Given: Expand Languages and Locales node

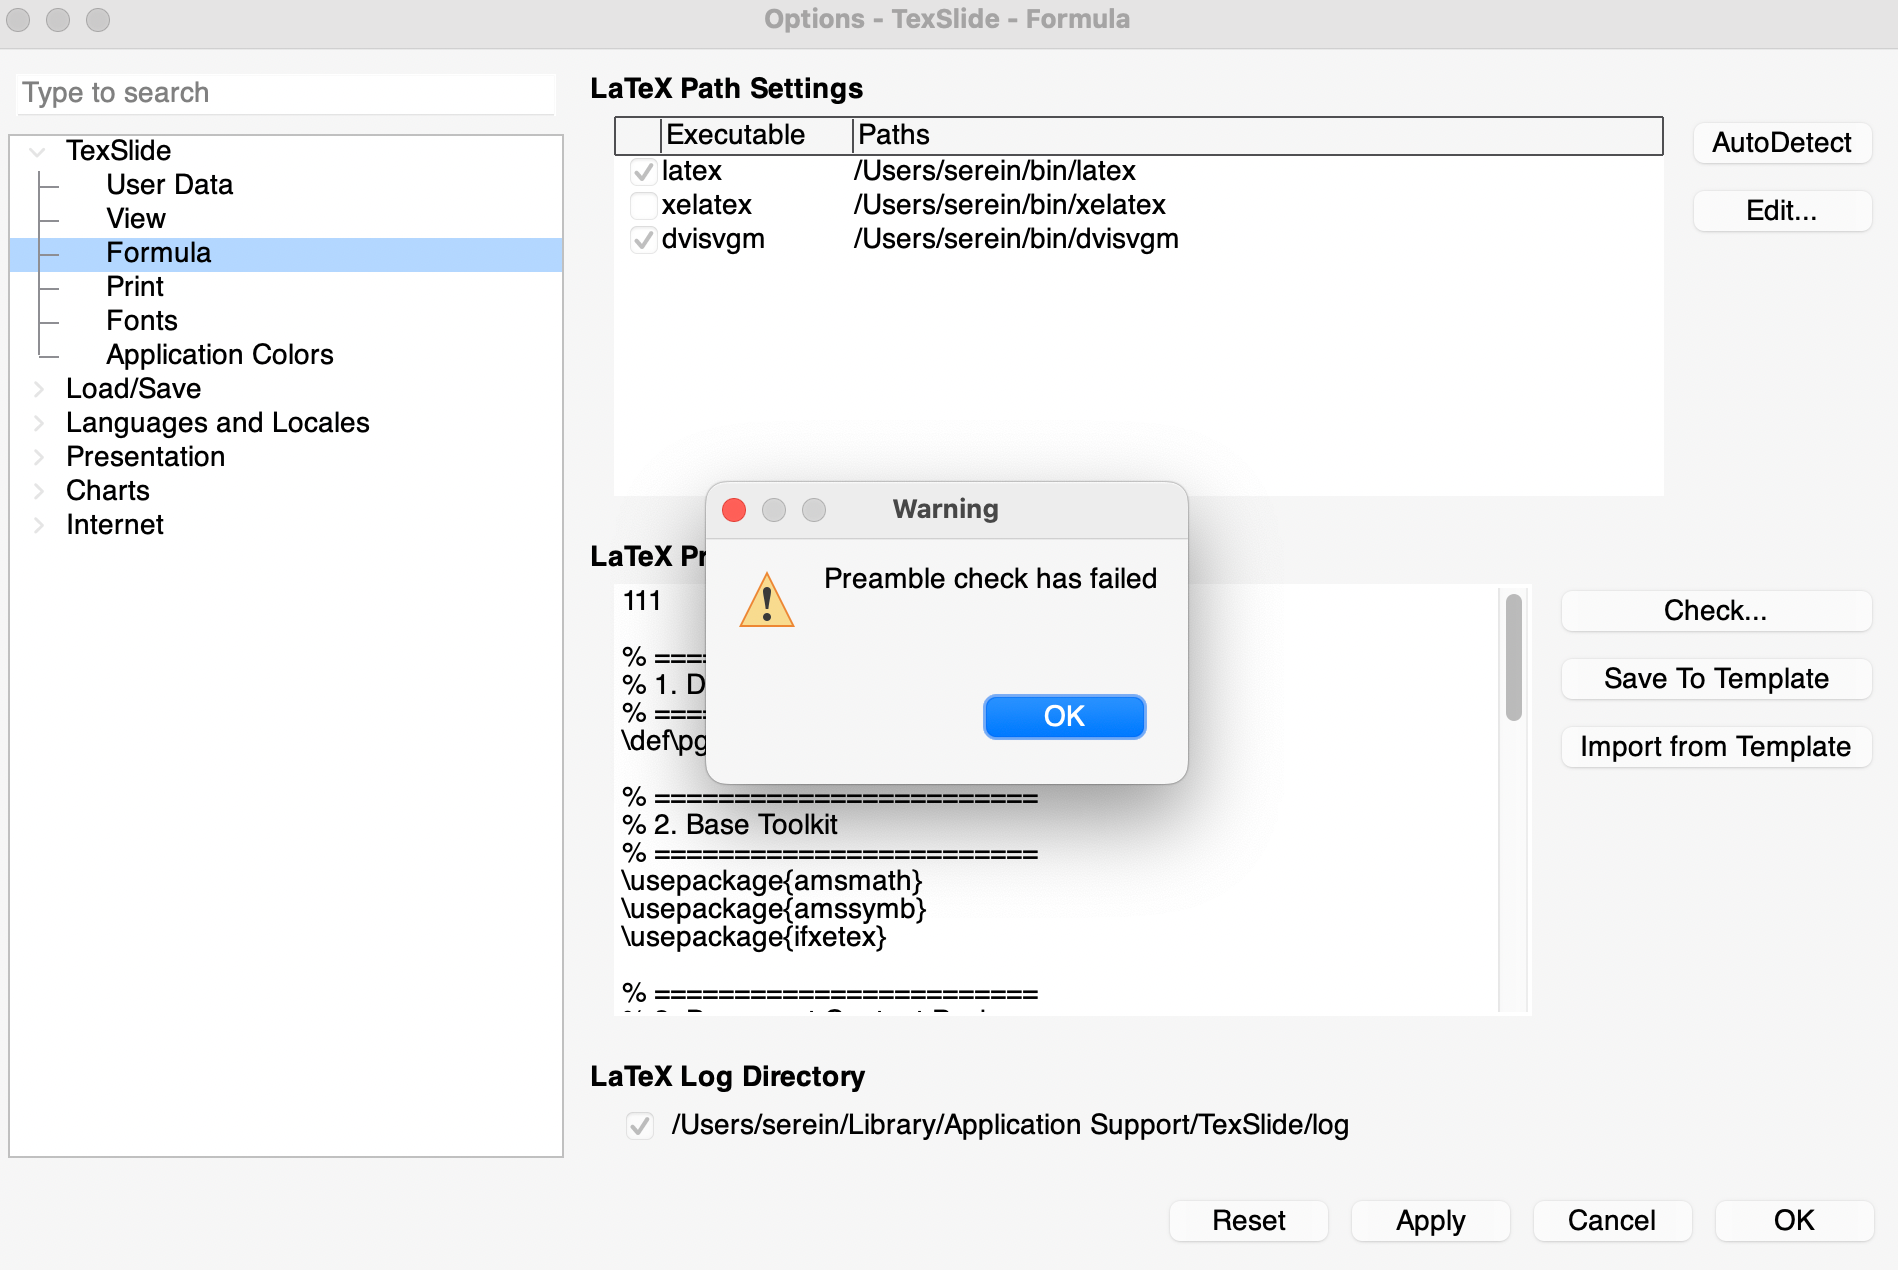Looking at the screenshot, I should pyautogui.click(x=38, y=423).
